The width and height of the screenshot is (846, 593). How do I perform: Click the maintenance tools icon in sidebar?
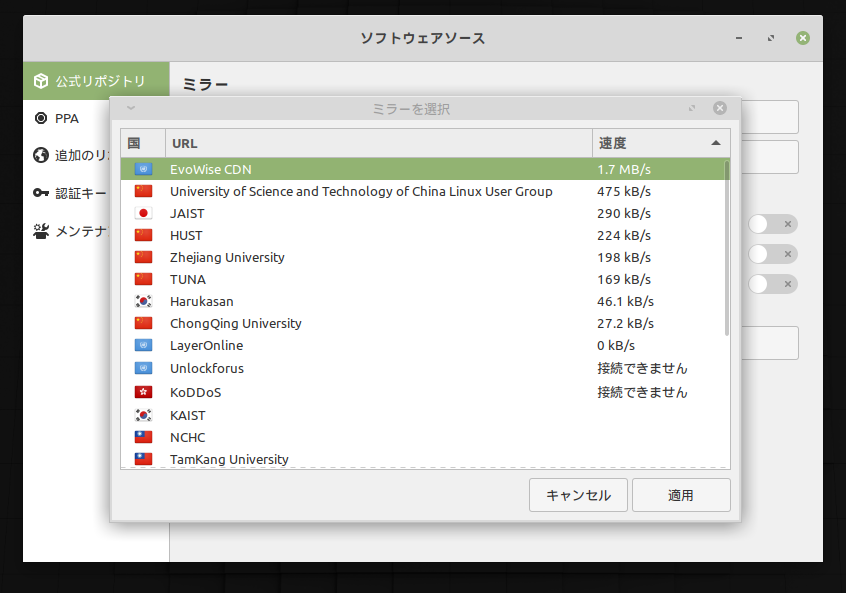[41, 231]
